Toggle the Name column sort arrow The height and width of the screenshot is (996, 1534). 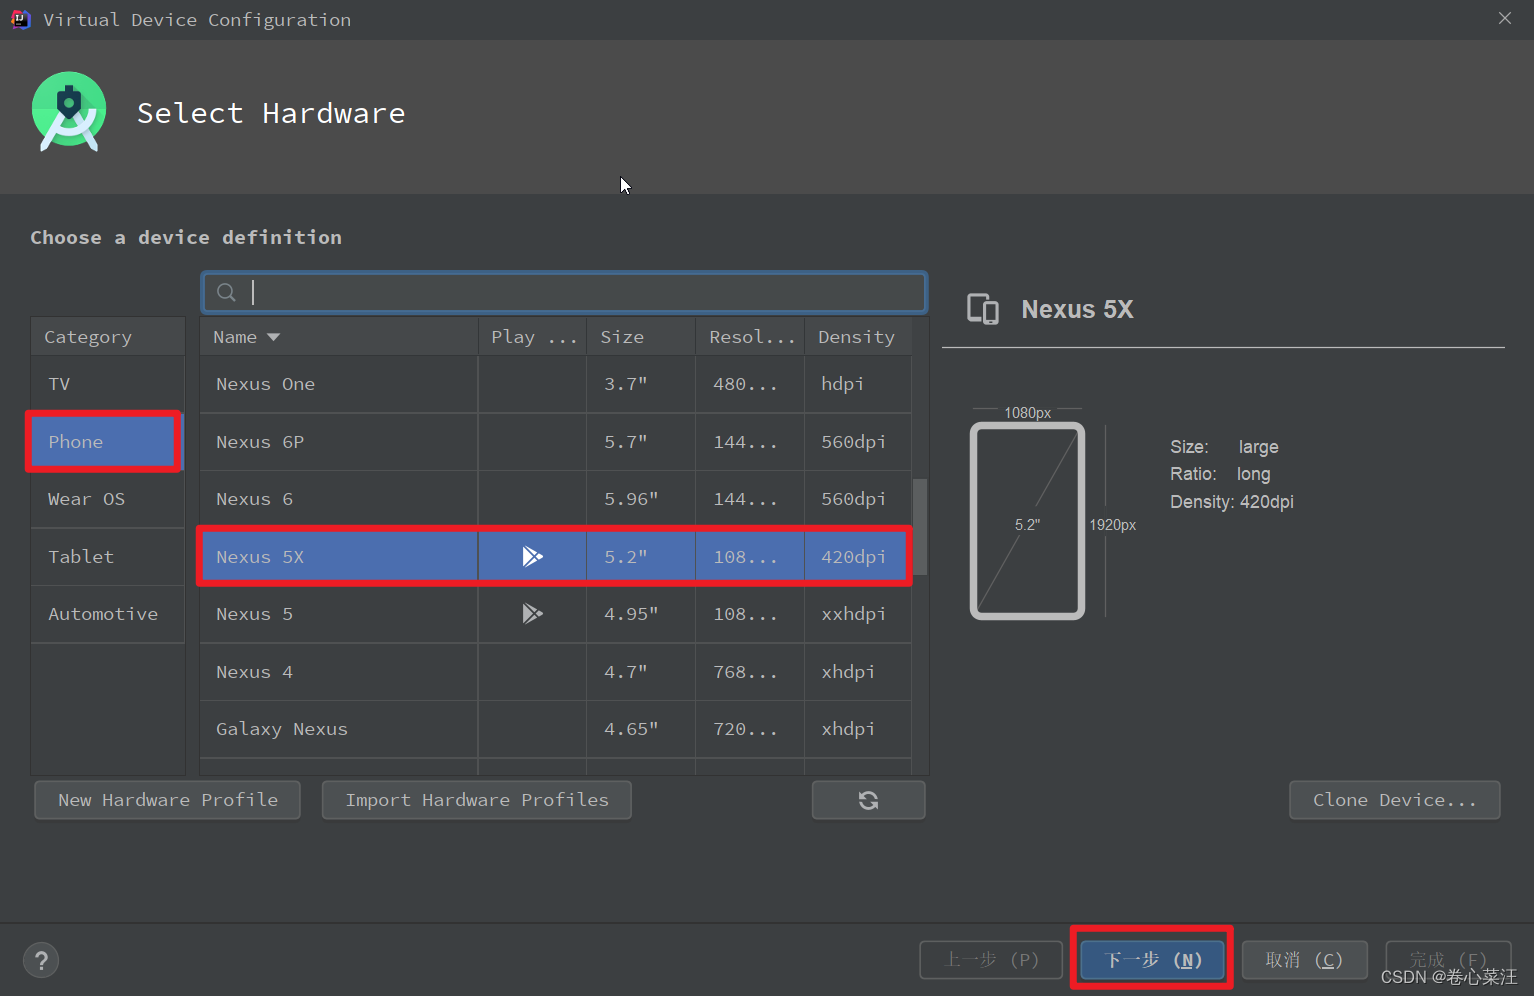[x=273, y=336]
